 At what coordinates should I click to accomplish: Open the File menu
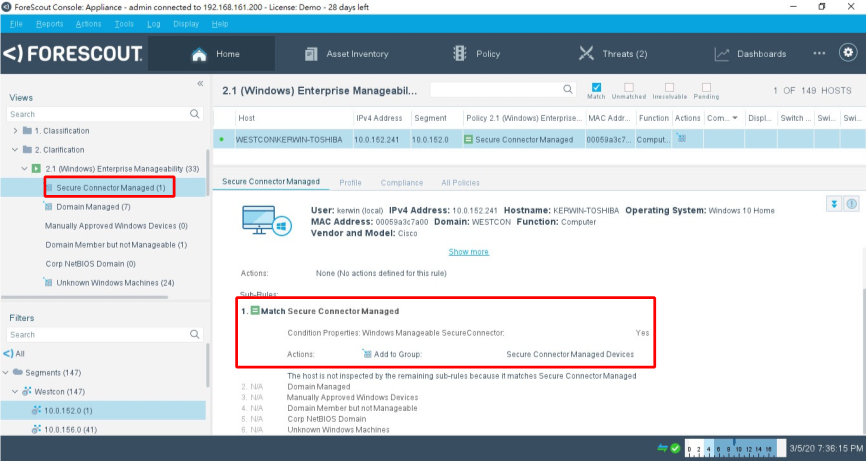point(16,24)
